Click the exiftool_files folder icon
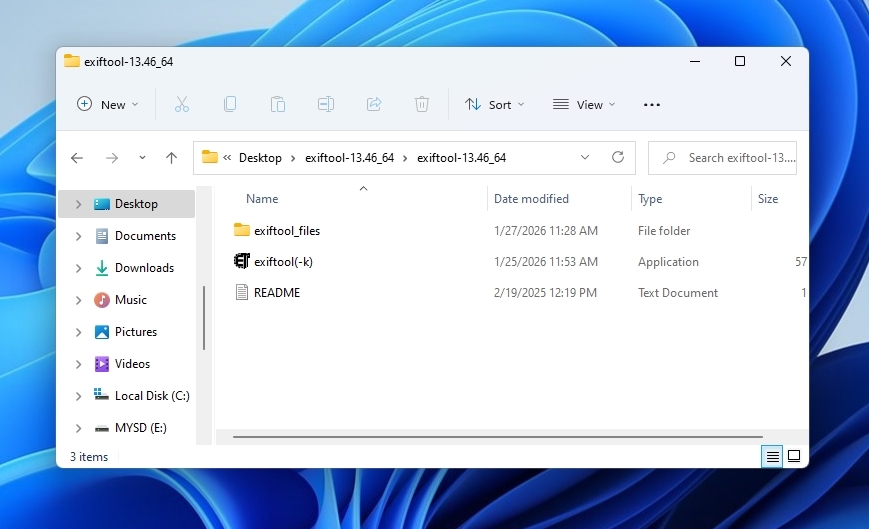869x529 pixels. 242,230
